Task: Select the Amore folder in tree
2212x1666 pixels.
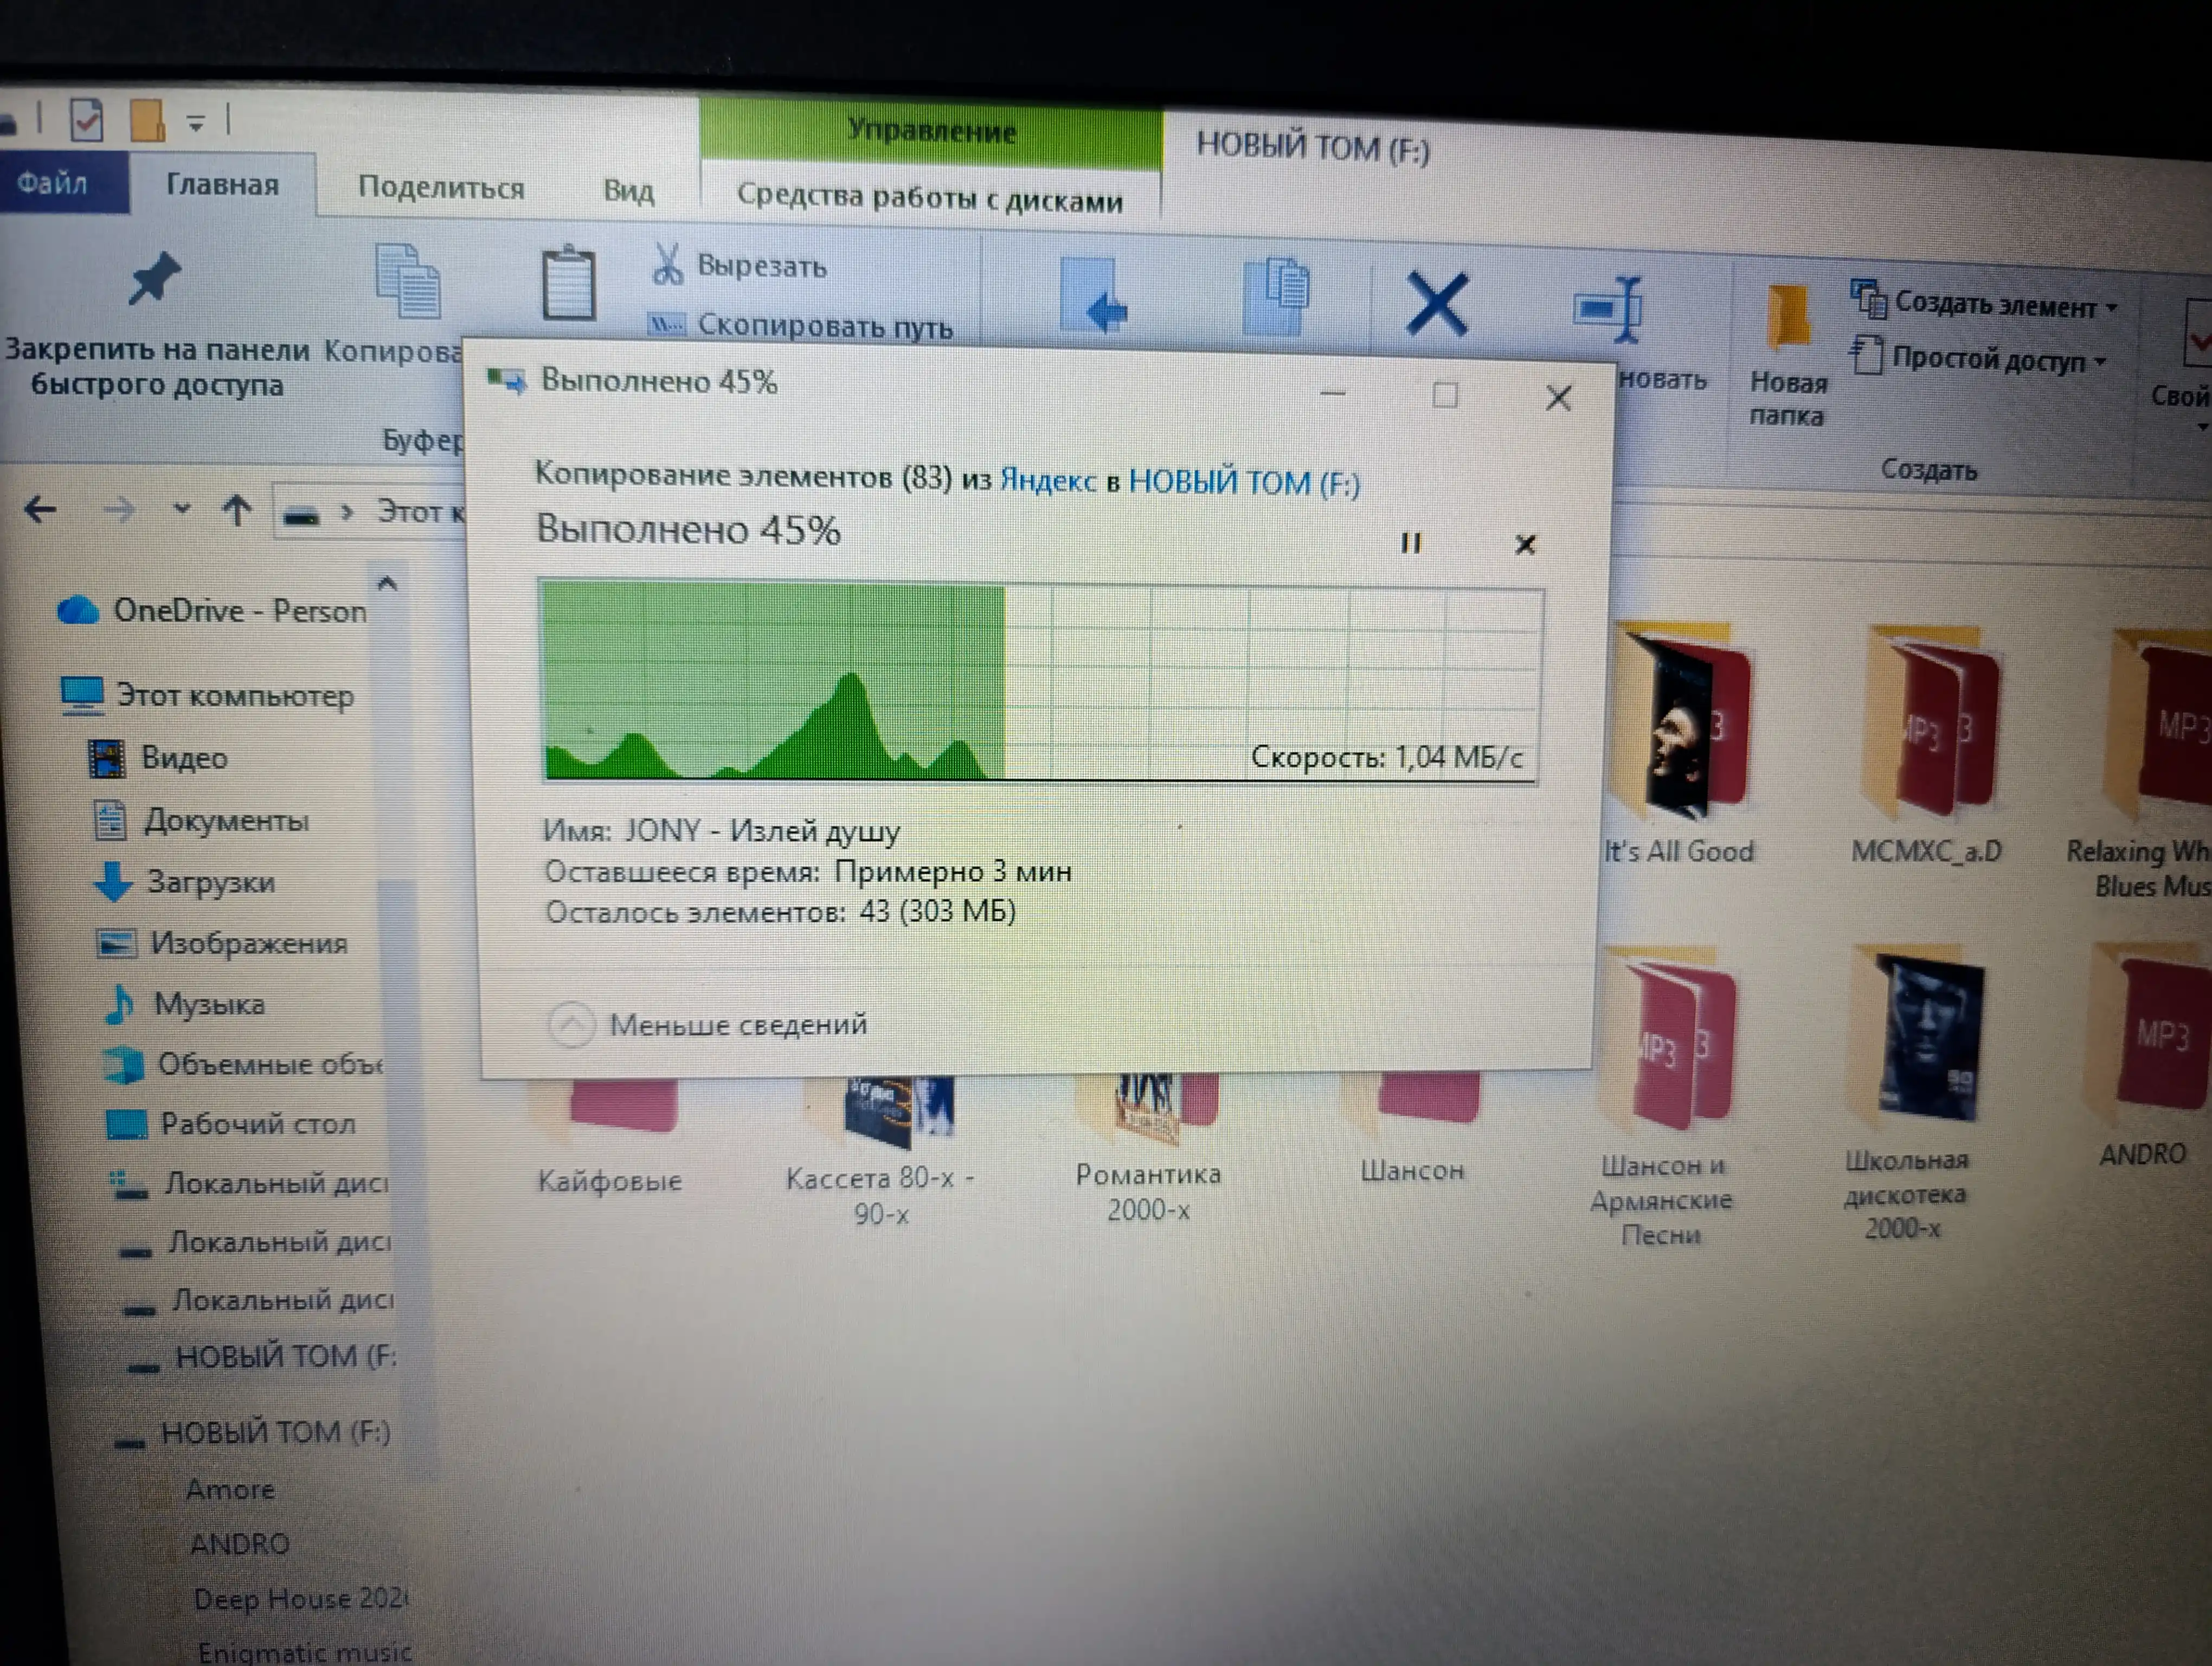Action: [230, 1489]
